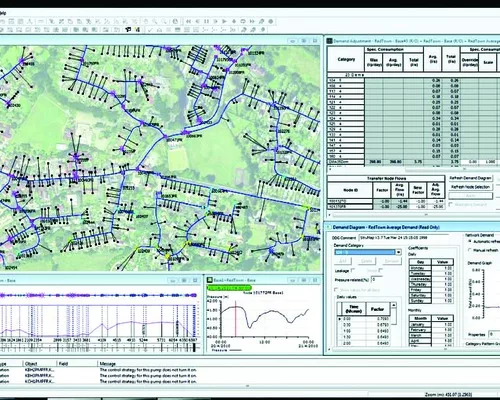Click the Properties input field near demand graph

[x=494, y=334]
